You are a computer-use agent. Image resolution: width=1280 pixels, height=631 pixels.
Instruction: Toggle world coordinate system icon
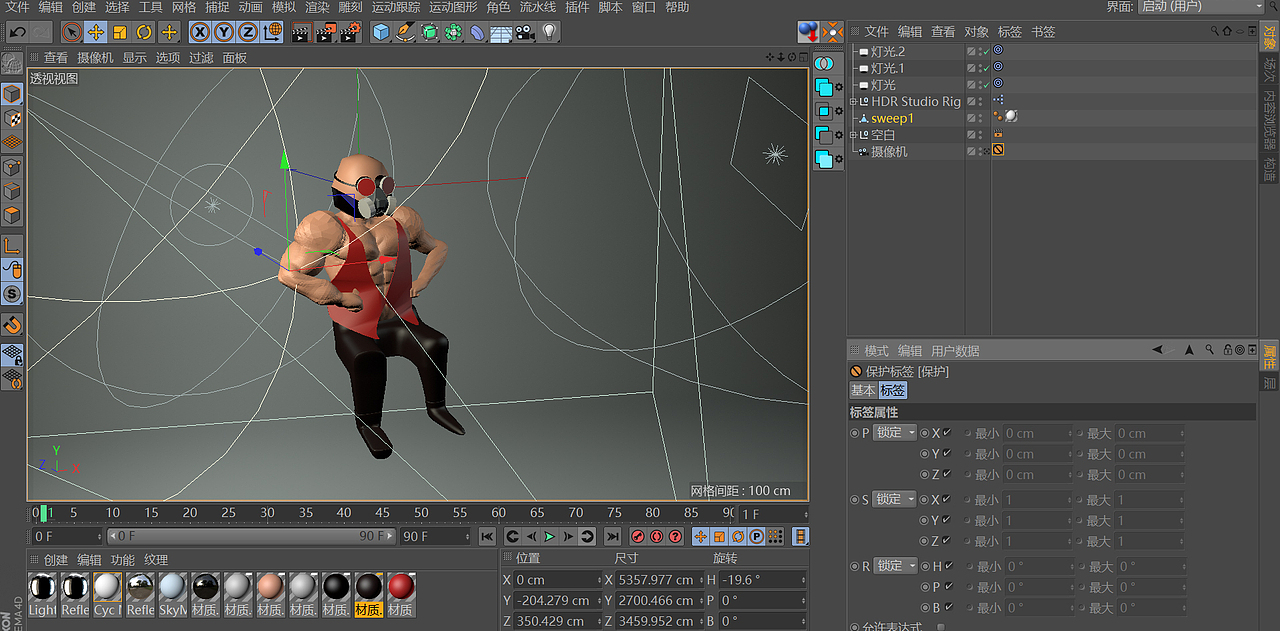pos(272,32)
